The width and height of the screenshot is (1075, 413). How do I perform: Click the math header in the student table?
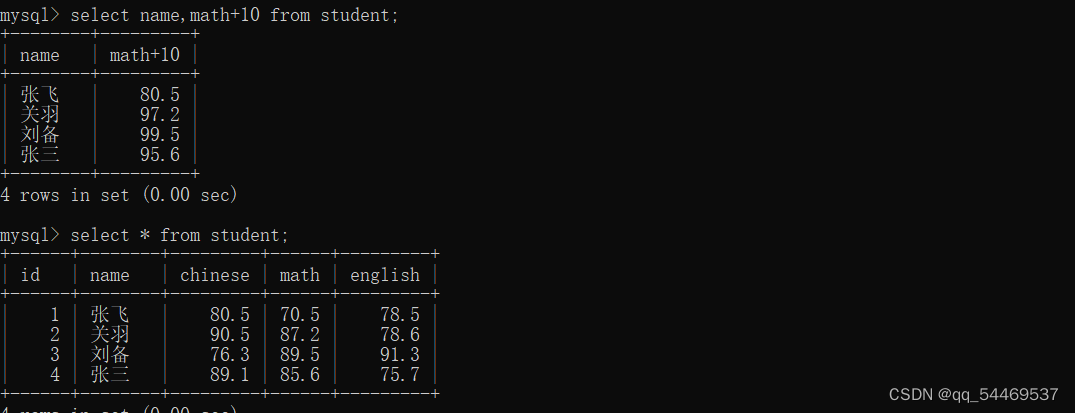point(300,275)
